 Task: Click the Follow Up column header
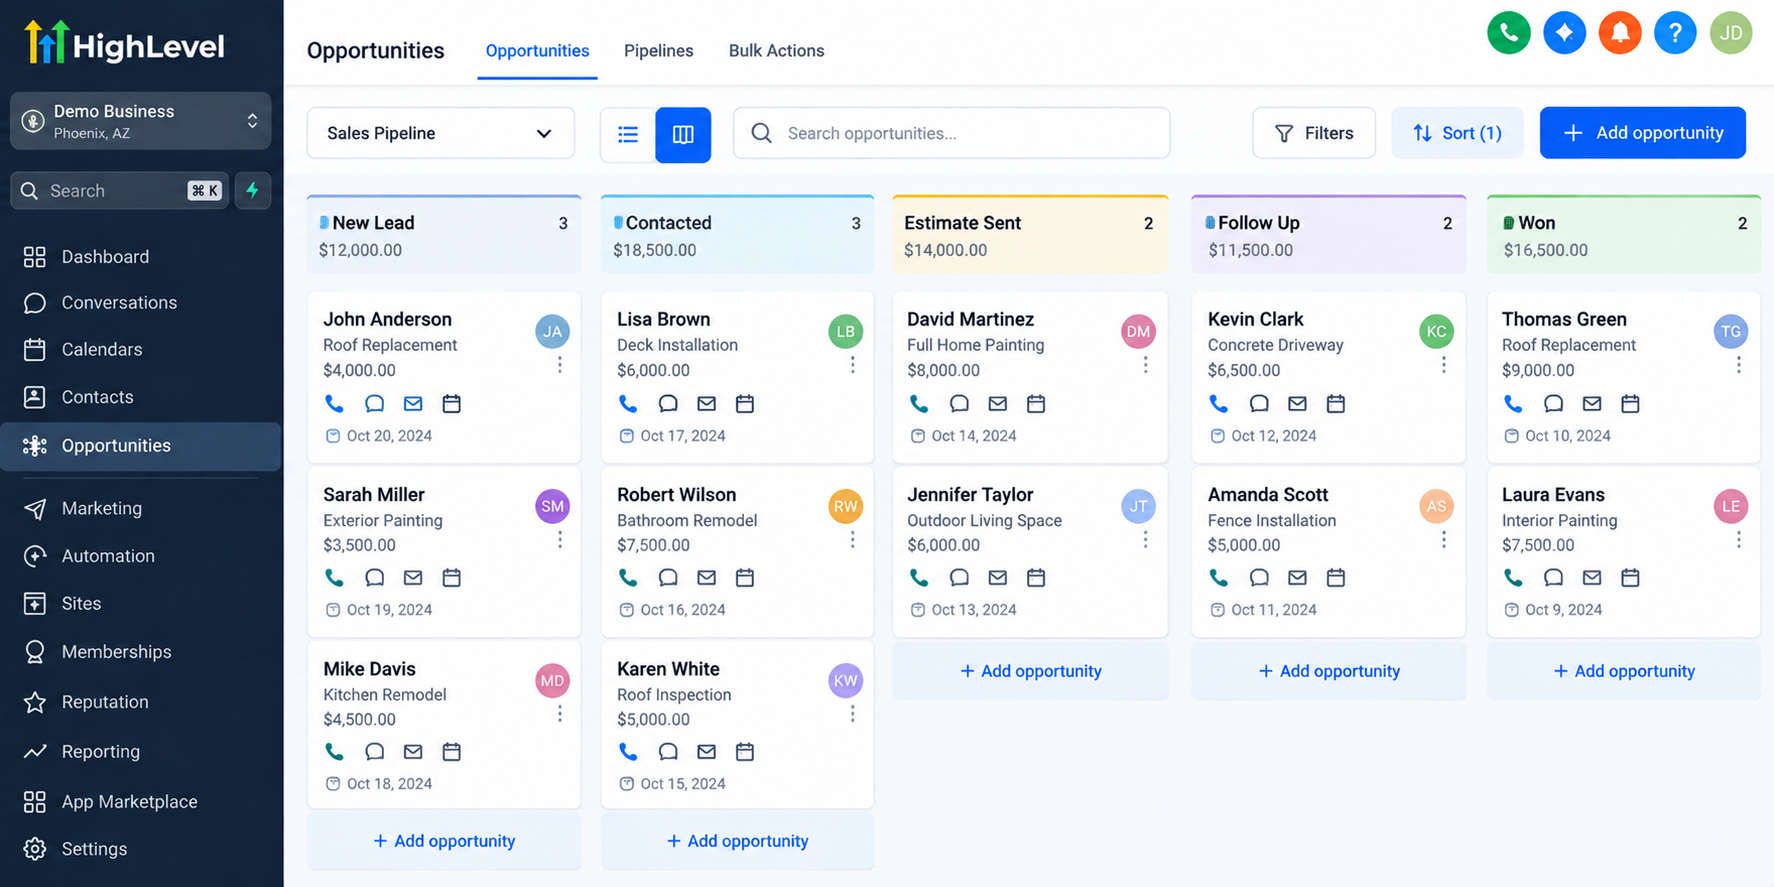coord(1328,235)
